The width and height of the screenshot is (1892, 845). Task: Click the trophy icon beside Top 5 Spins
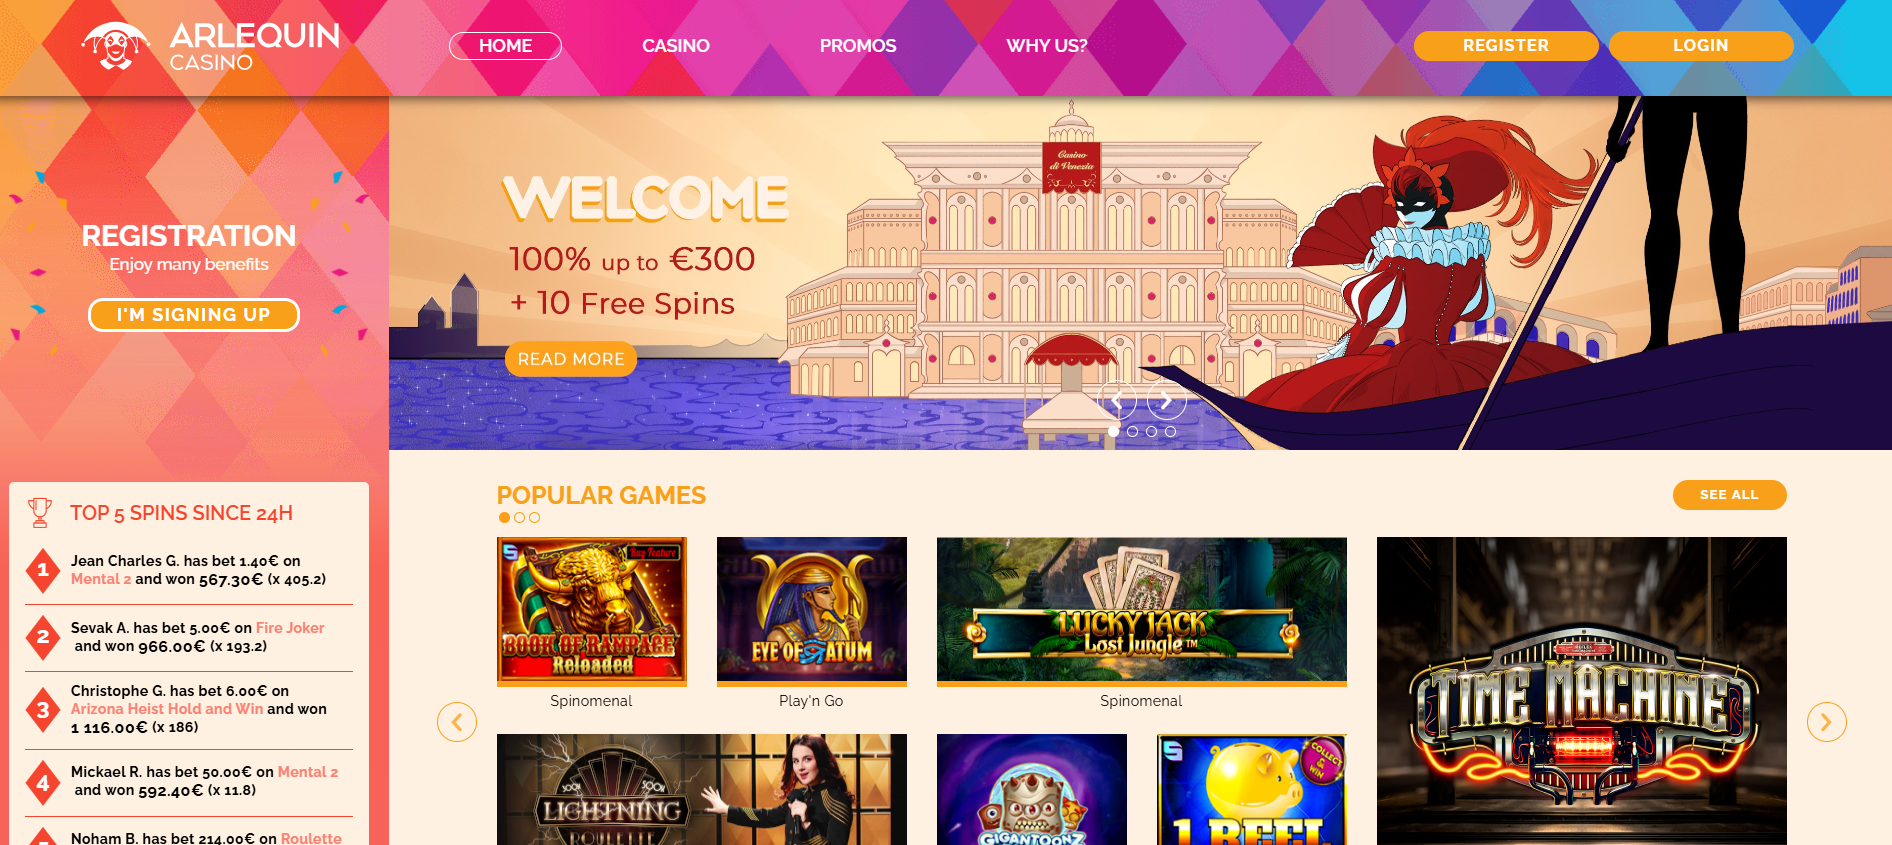[x=40, y=512]
